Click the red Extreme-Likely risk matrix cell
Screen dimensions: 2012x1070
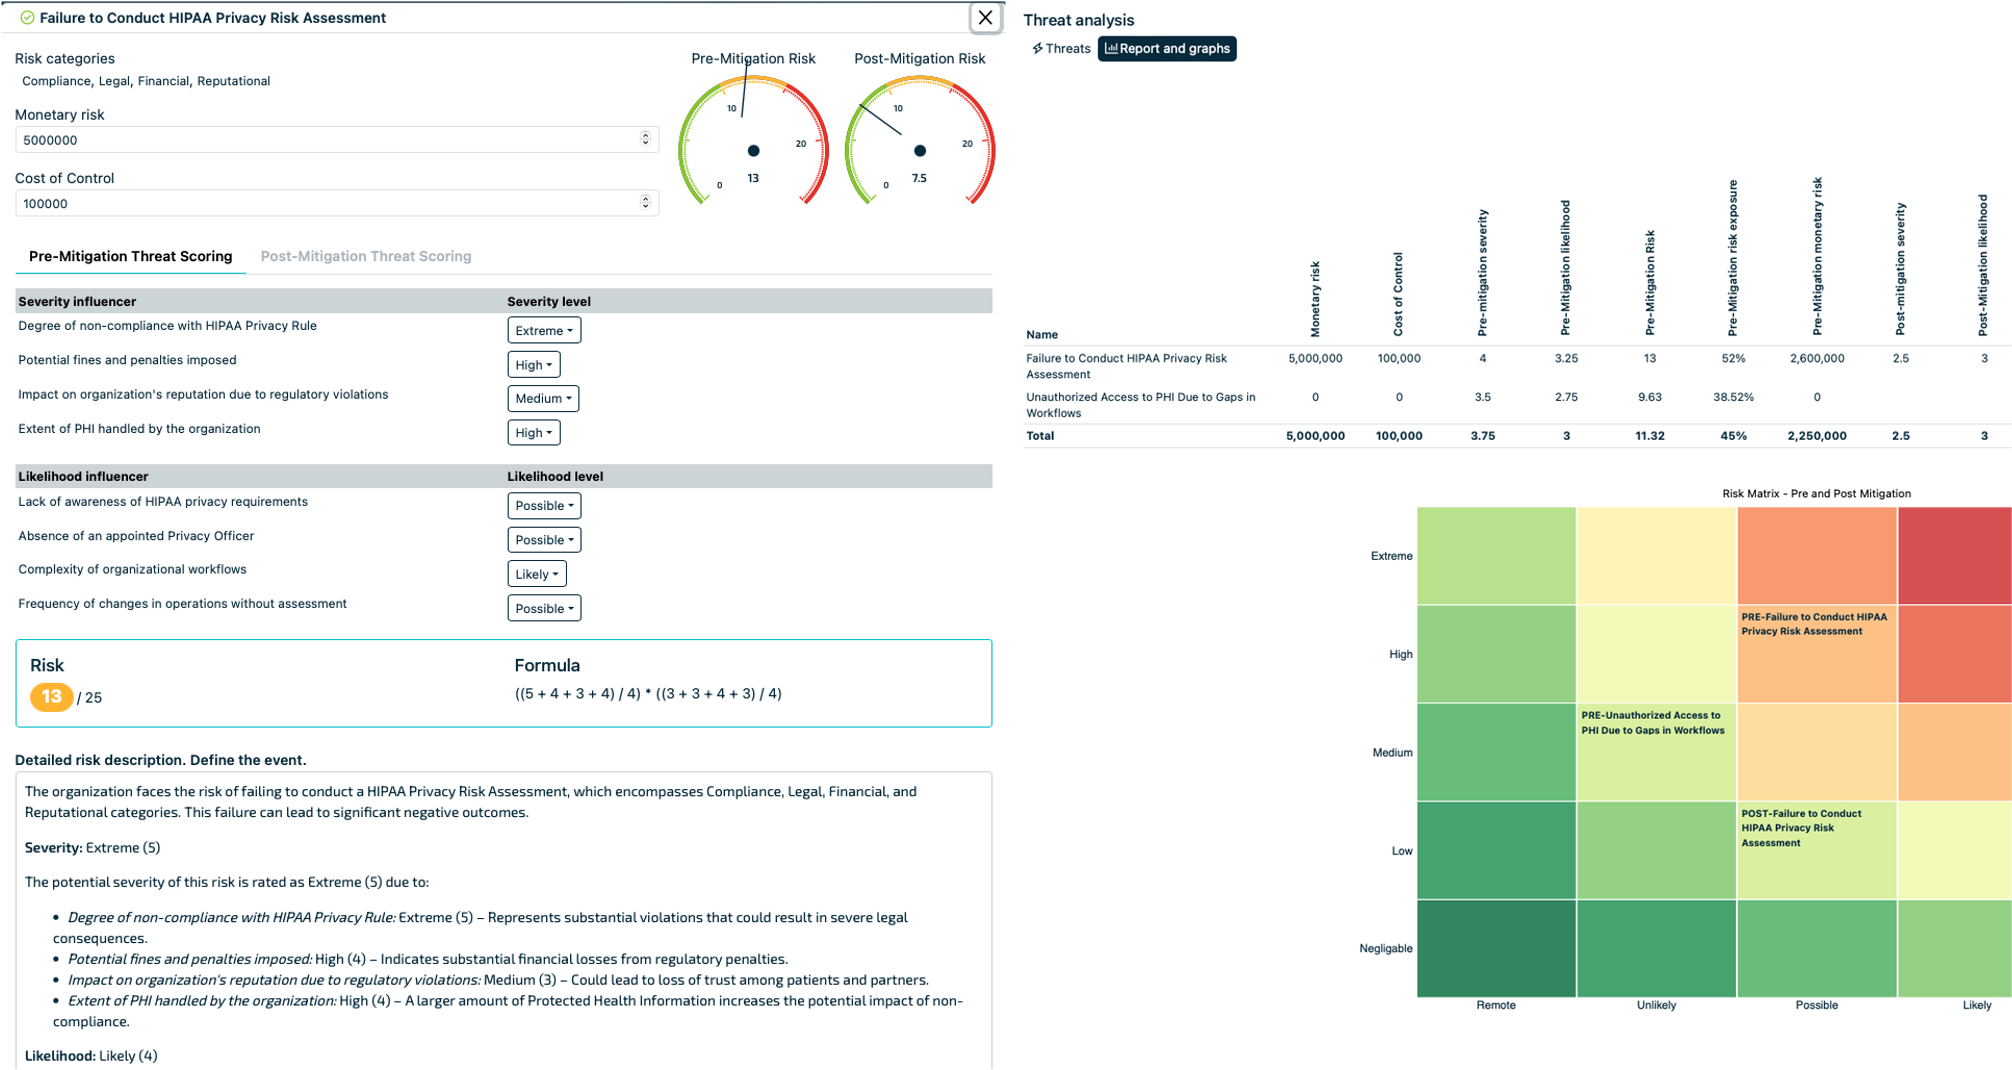point(1955,555)
